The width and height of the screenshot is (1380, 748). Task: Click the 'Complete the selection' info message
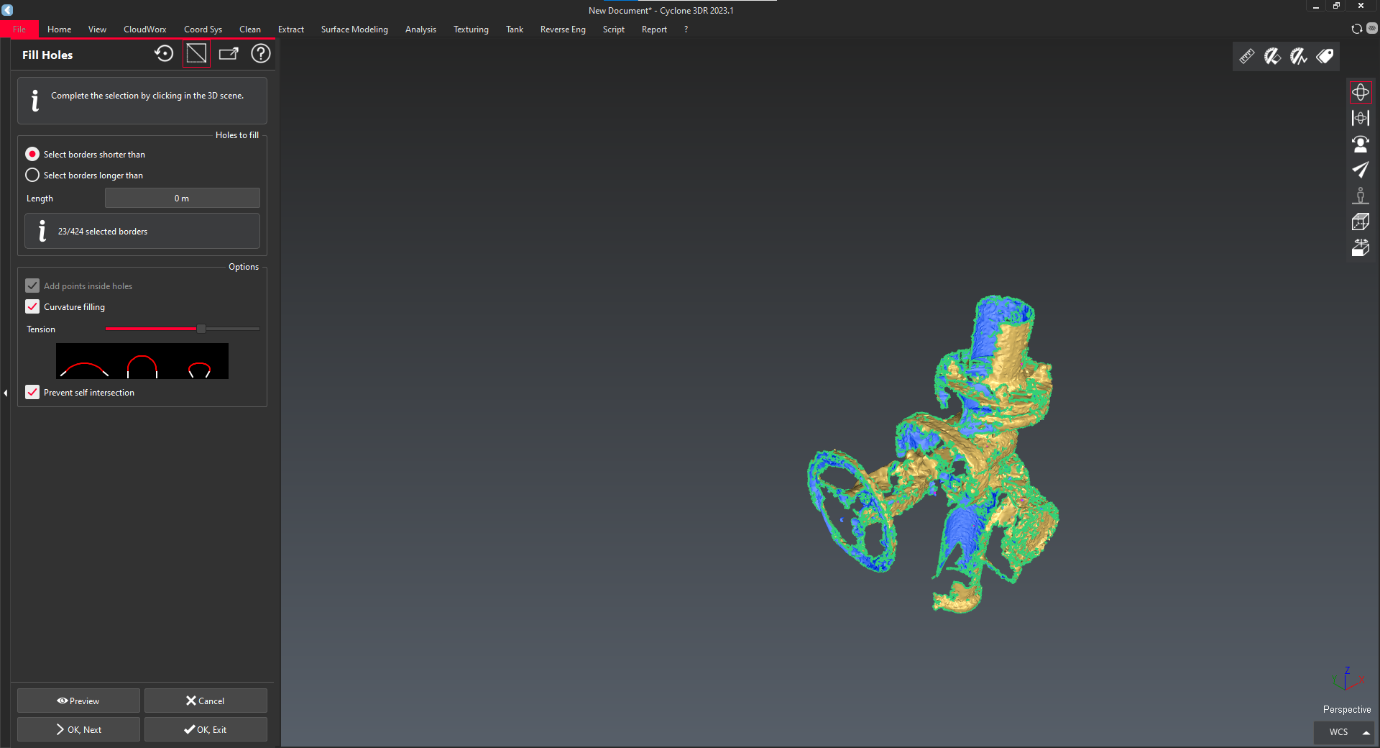click(147, 96)
